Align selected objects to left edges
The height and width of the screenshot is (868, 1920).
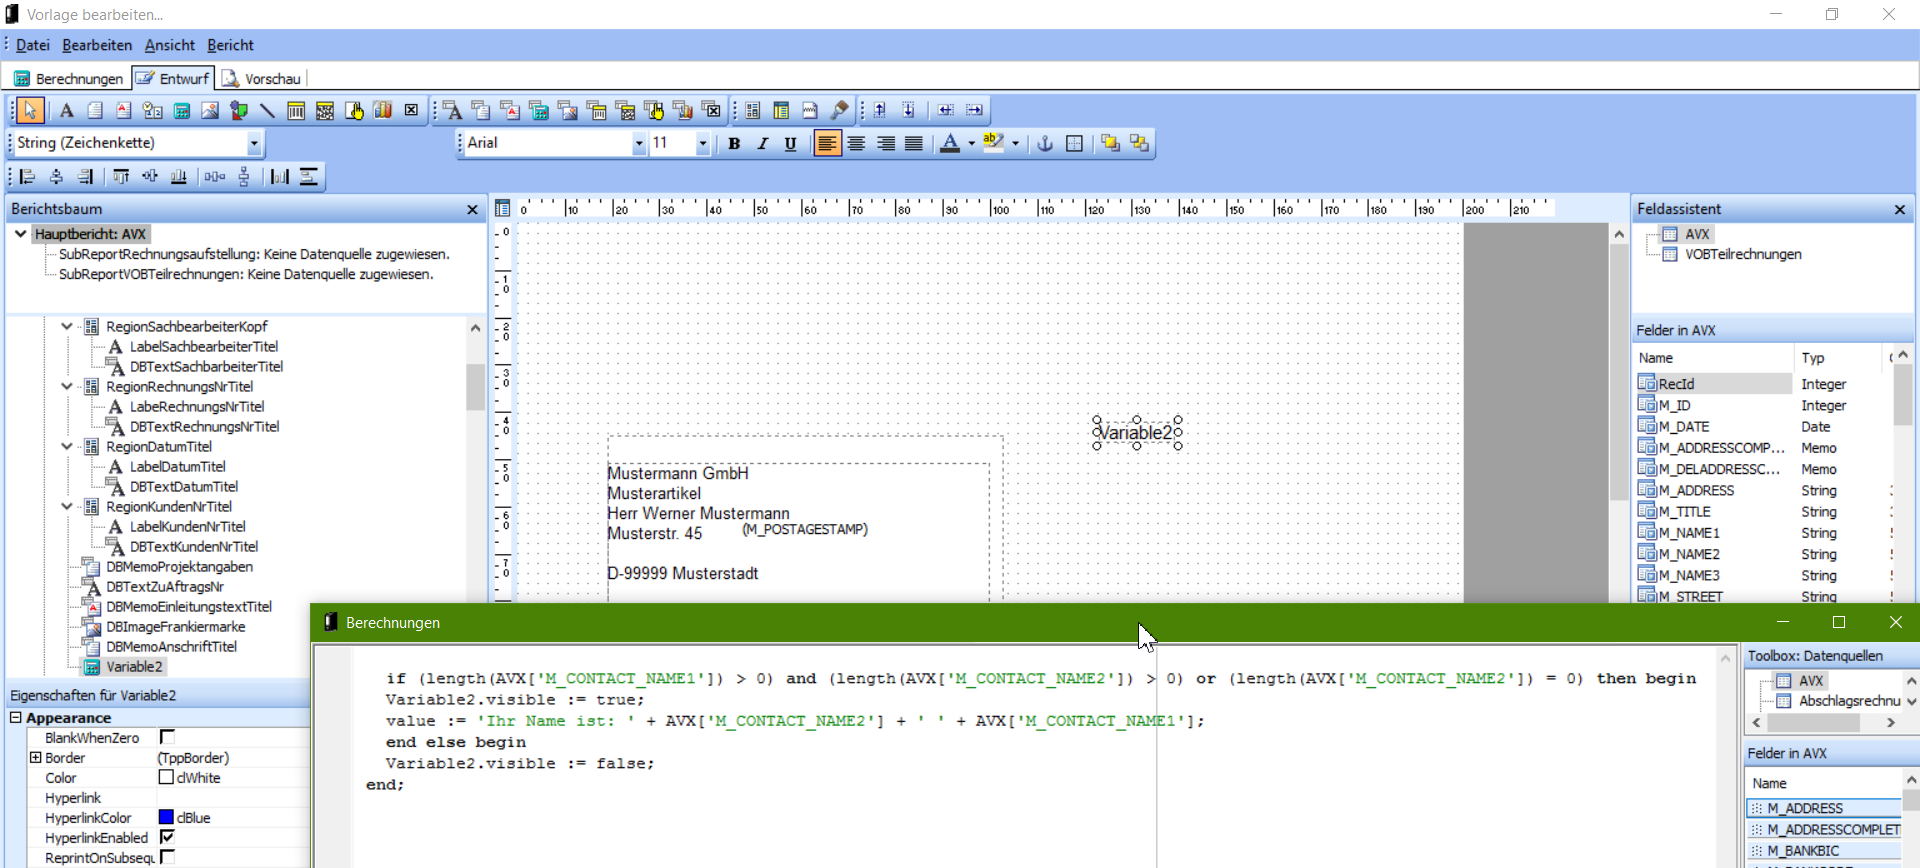coord(28,177)
